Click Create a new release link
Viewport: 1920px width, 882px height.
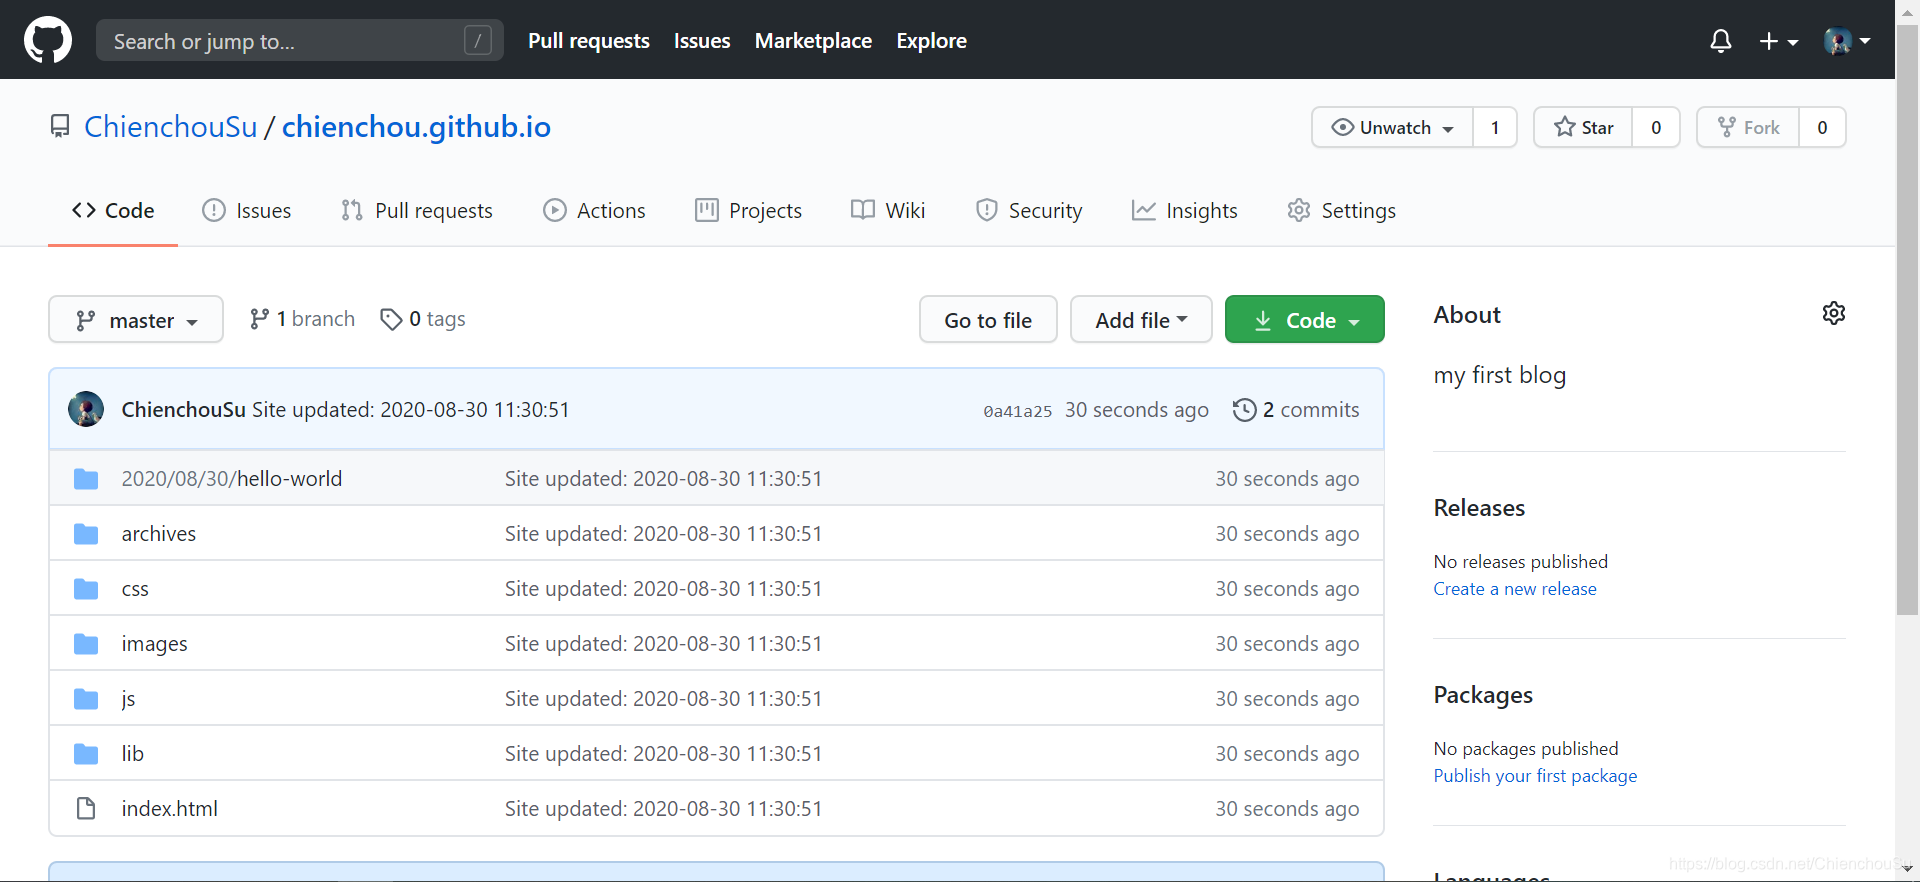click(1515, 589)
